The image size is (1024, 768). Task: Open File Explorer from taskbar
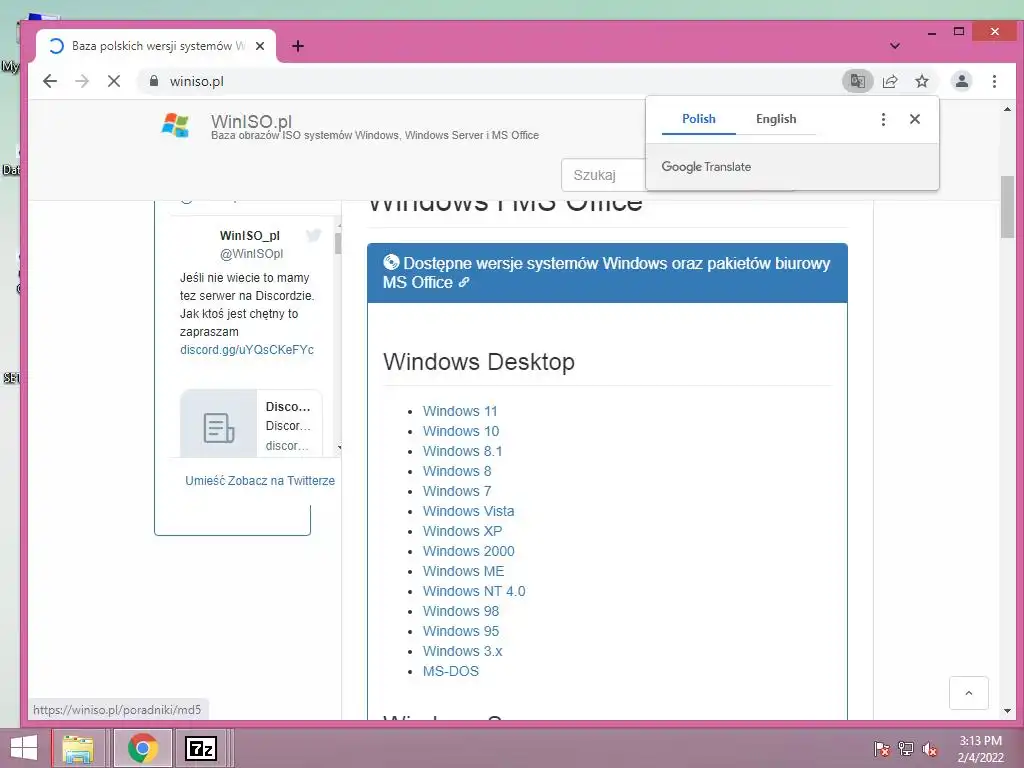pos(78,748)
